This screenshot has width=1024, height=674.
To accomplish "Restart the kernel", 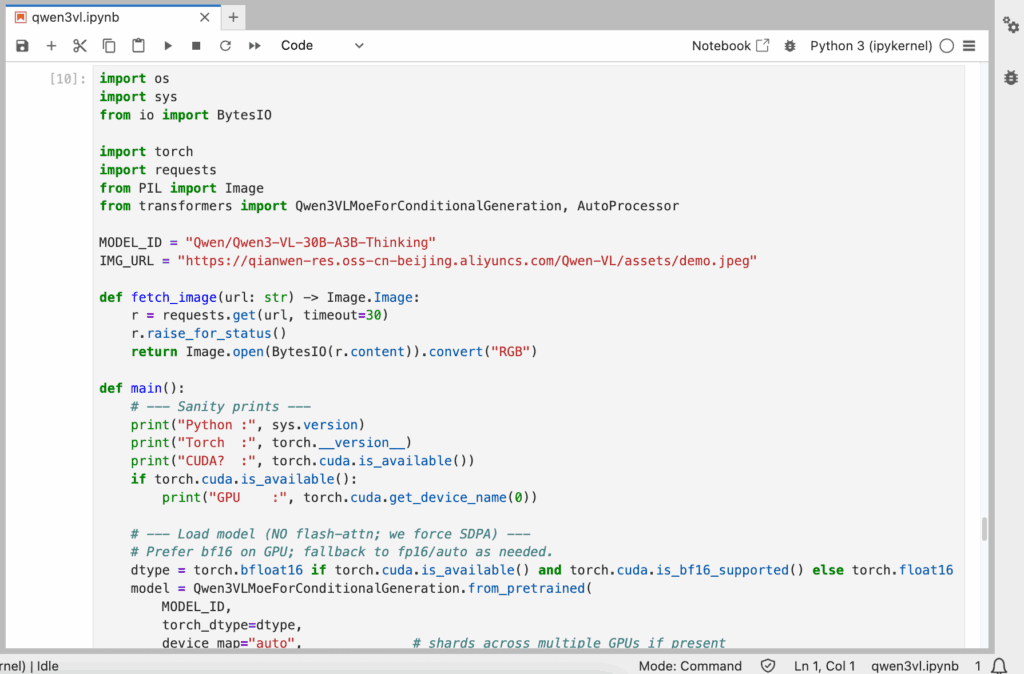I will pos(225,46).
